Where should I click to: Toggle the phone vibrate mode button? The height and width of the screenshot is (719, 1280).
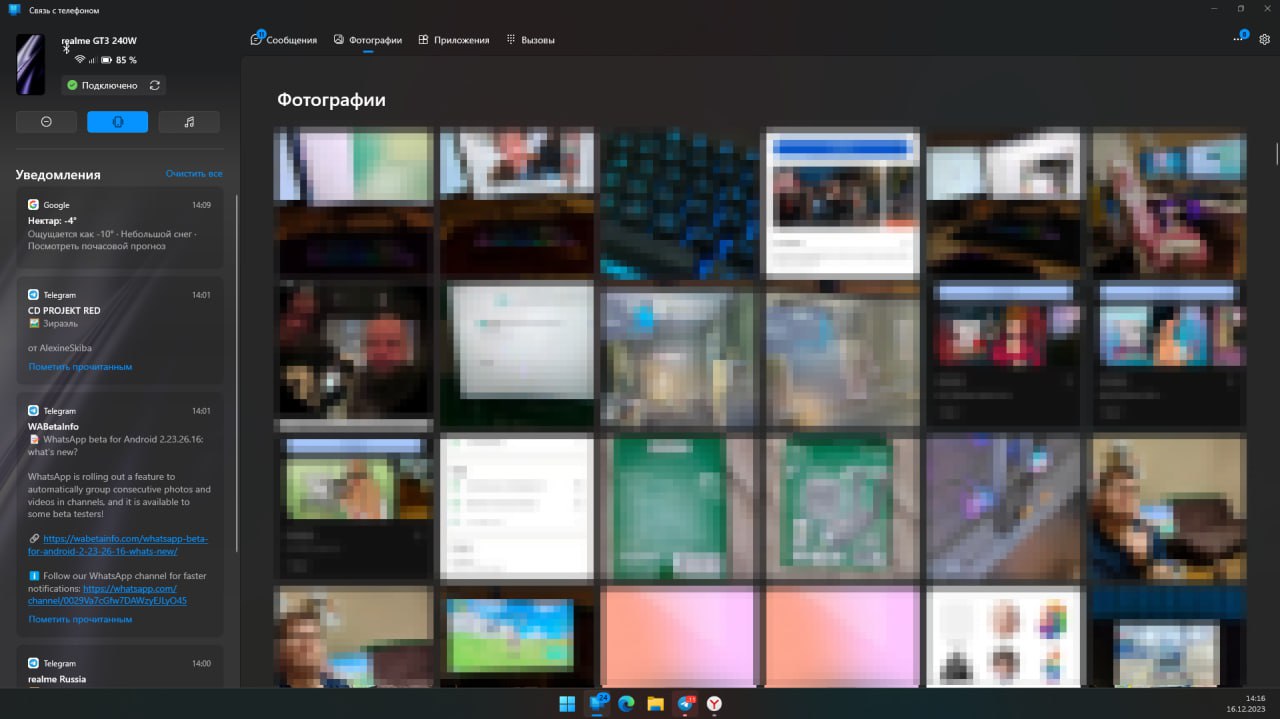117,122
